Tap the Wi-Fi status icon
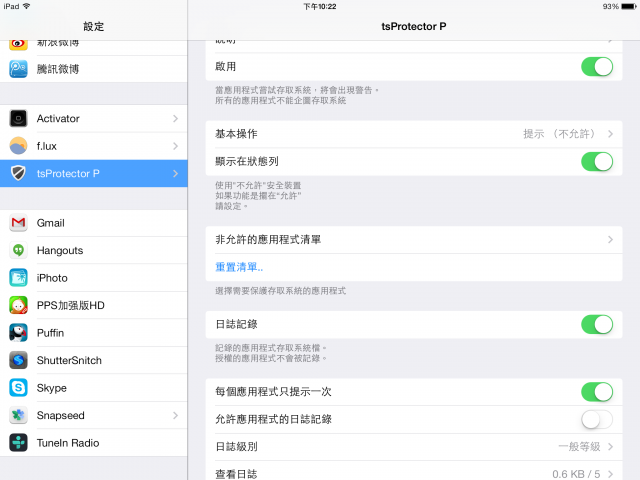 (x=27, y=6)
